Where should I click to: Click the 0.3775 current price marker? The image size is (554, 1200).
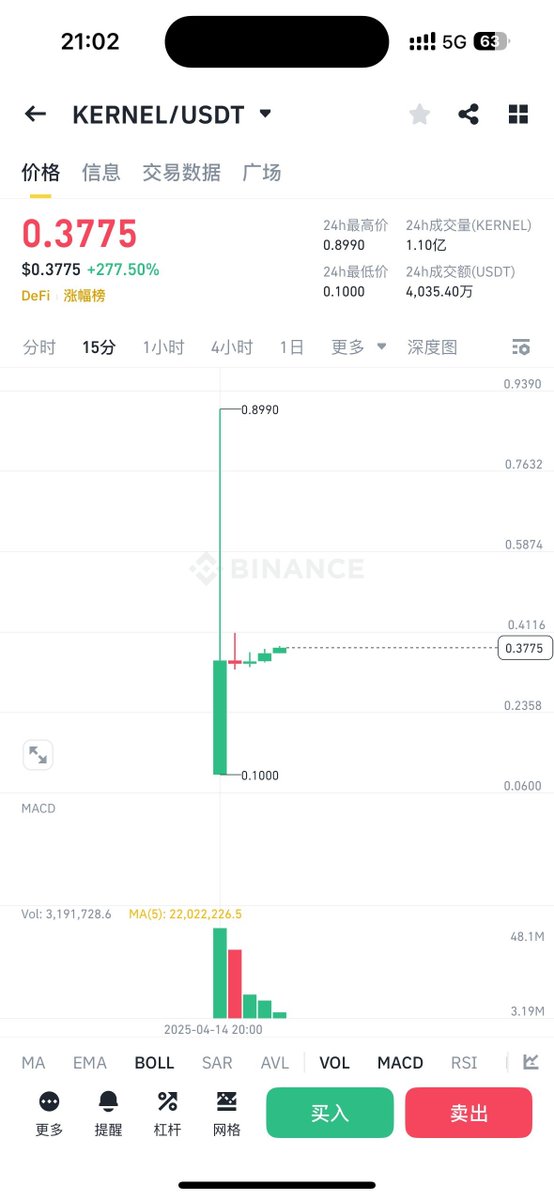524,648
